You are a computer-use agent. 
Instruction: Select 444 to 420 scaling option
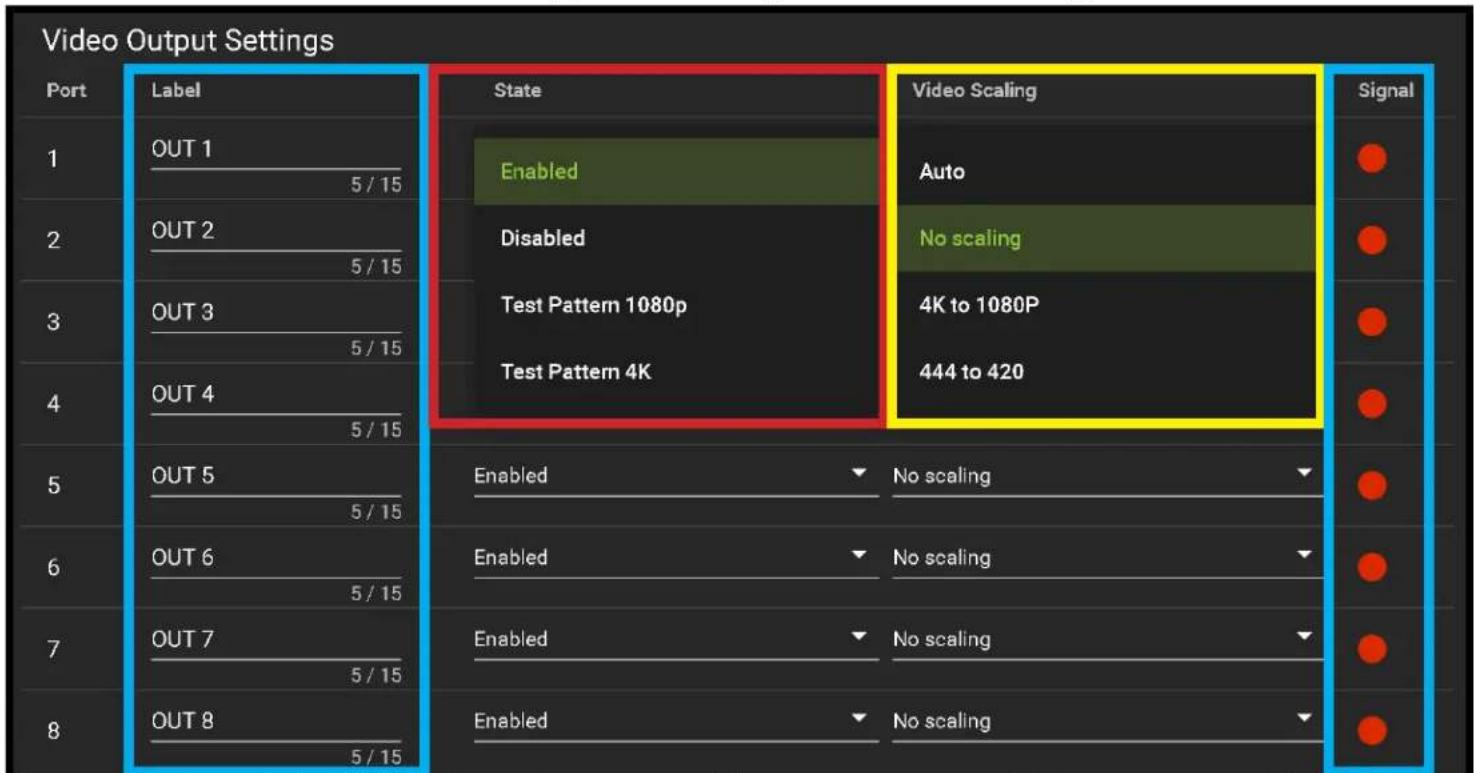tap(1106, 371)
